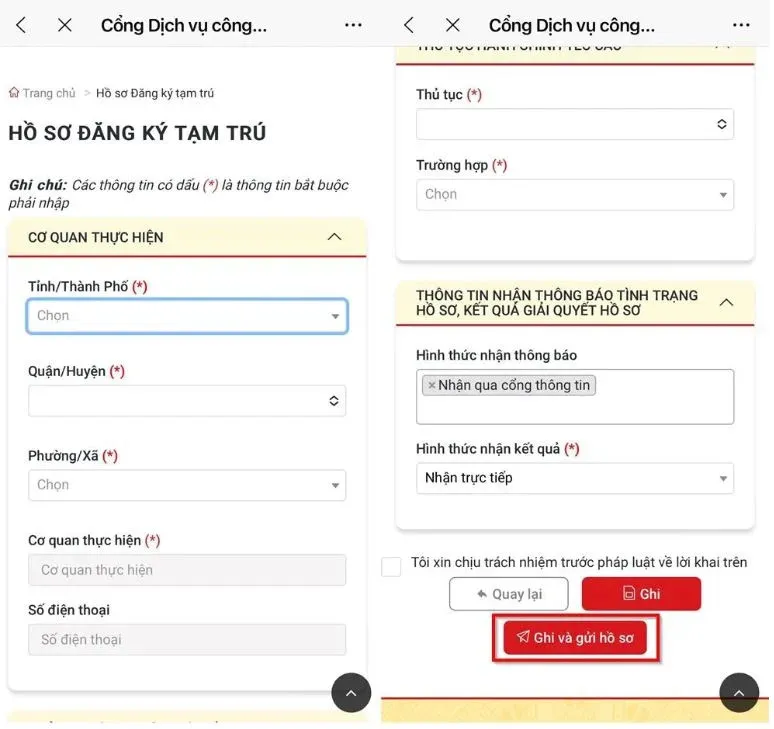
Task: Open the Tỉnh/Thành Phố dropdown
Action: coord(187,316)
